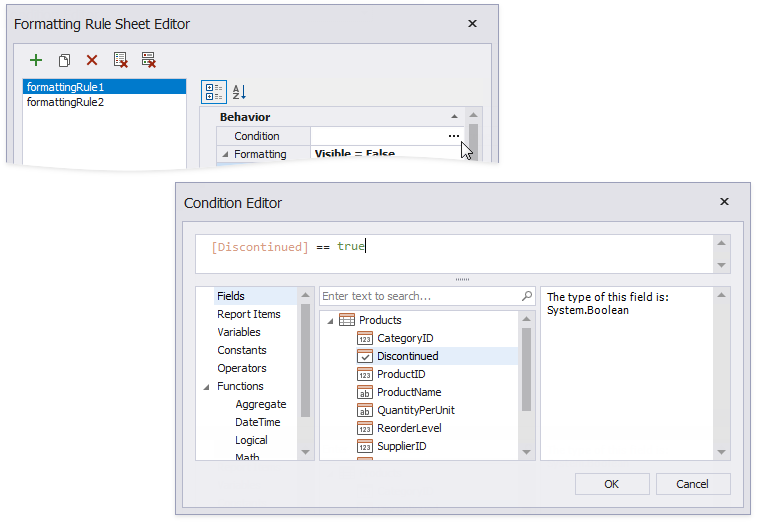Viewport: 761px width, 523px height.
Task: Select the Report Items category
Action: tap(248, 314)
